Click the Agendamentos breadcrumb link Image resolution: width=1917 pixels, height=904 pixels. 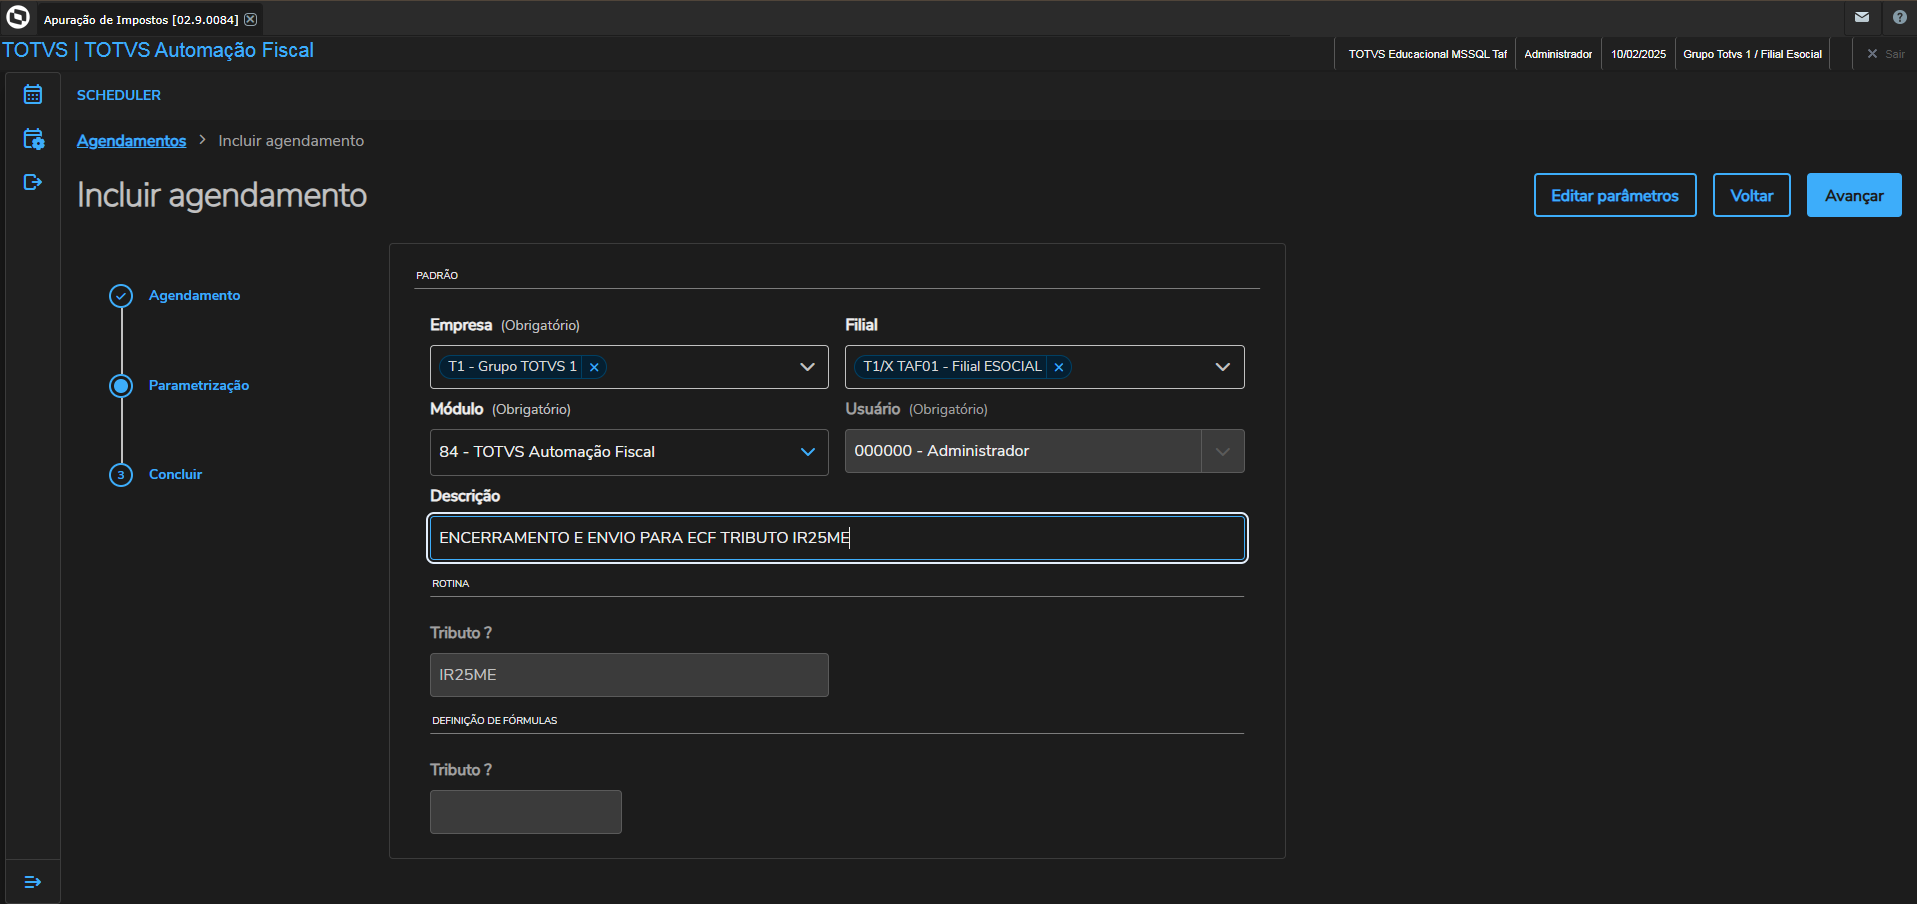[x=131, y=141]
